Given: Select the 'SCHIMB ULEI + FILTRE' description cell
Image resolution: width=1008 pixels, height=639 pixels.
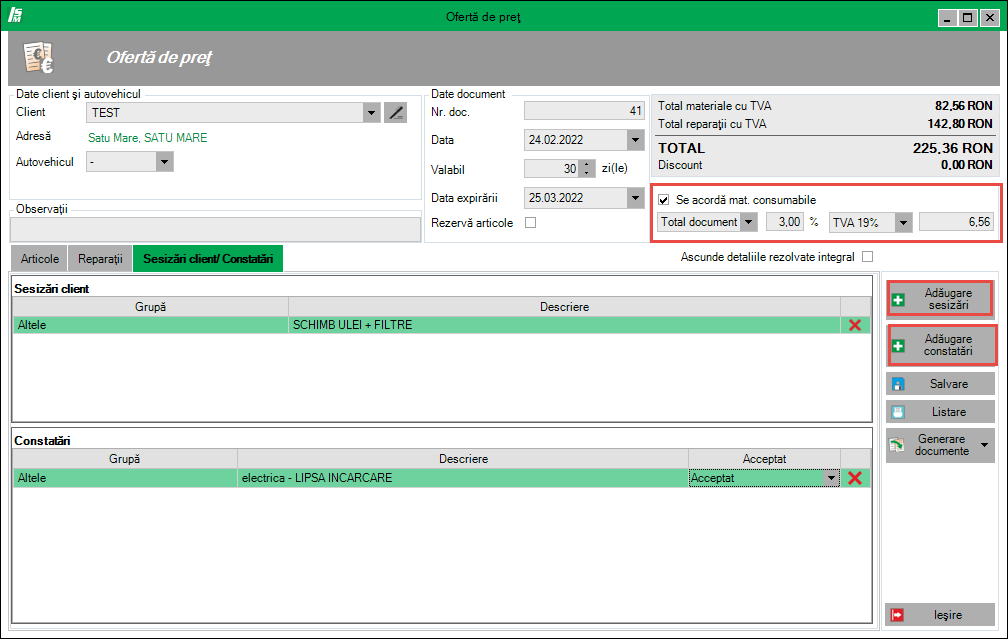Looking at the screenshot, I should 564,325.
